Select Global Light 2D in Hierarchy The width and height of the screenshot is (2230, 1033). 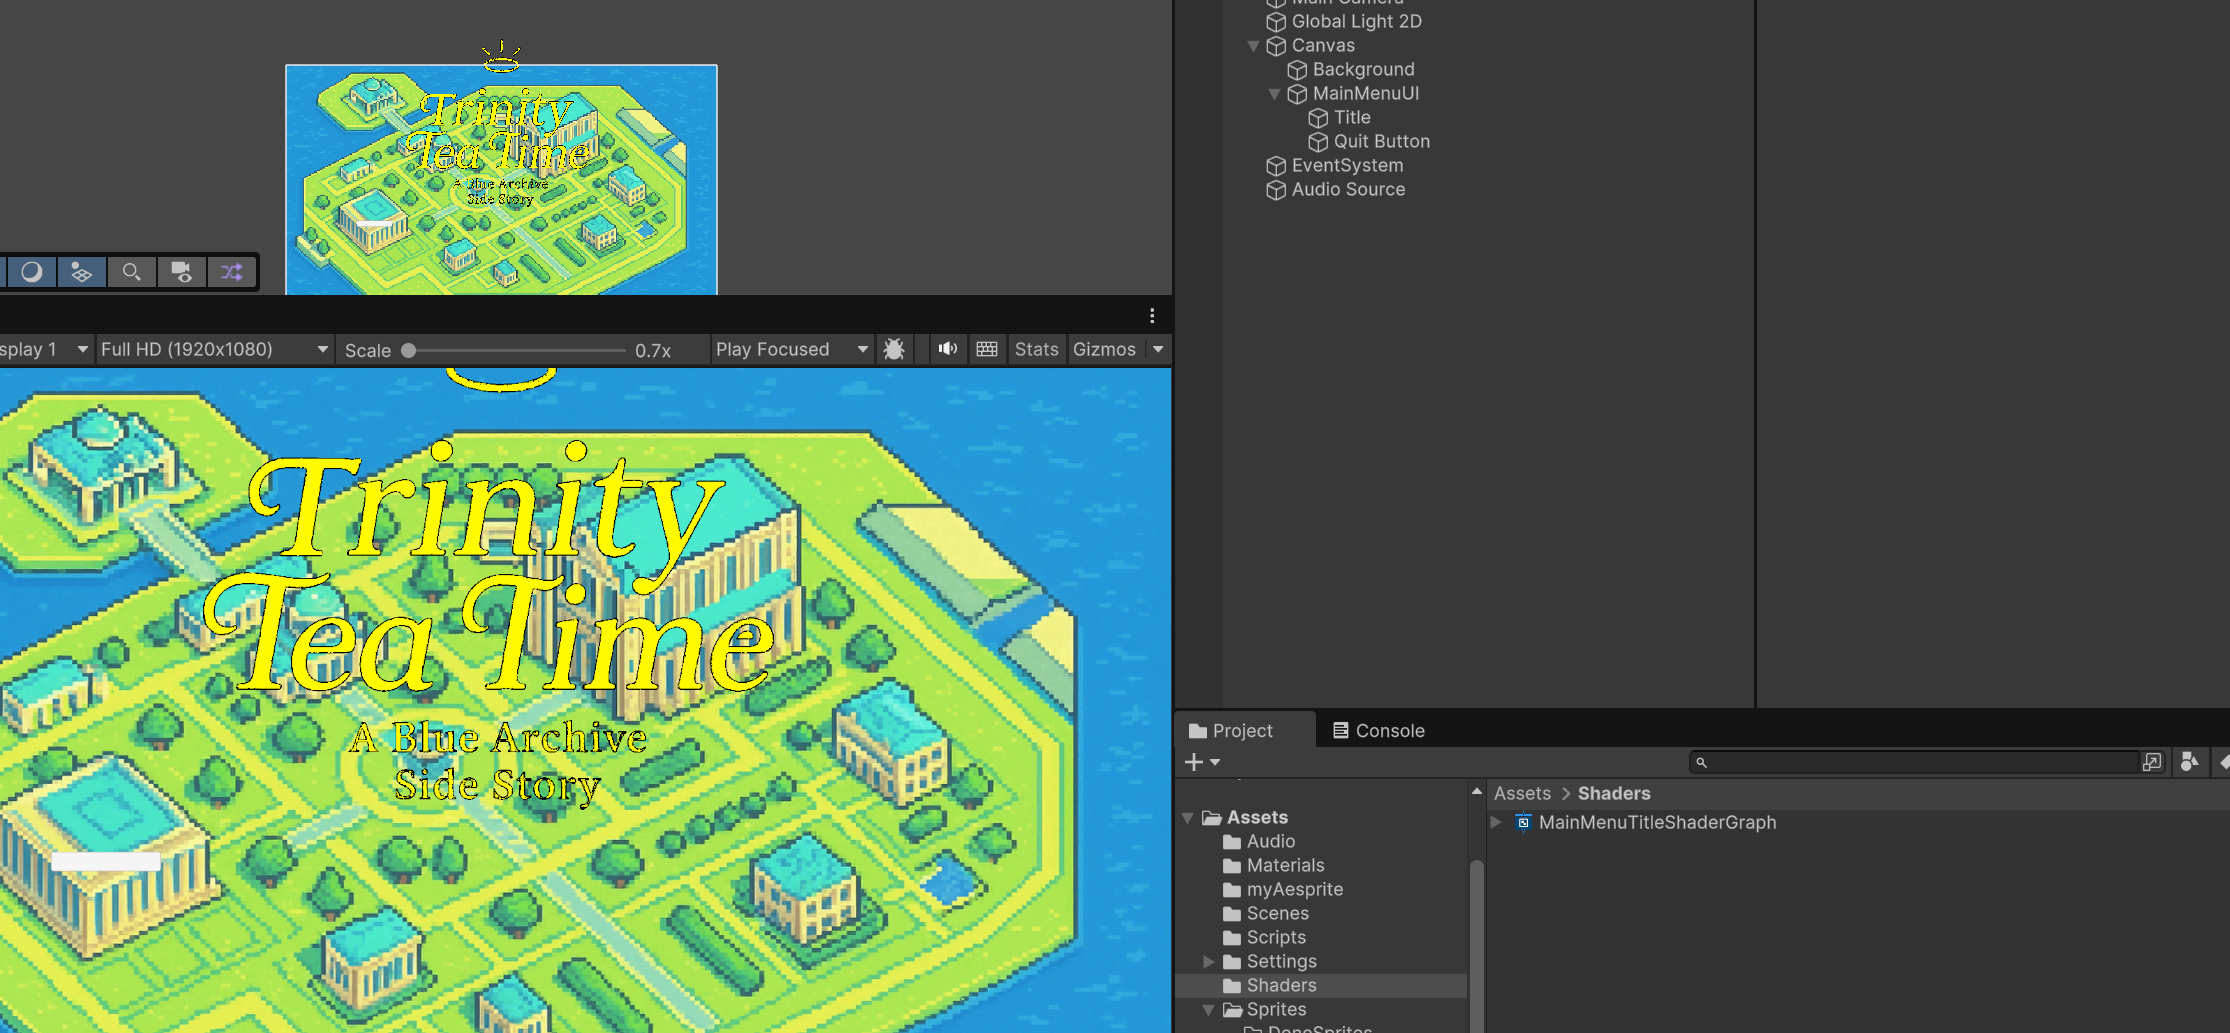(x=1356, y=21)
